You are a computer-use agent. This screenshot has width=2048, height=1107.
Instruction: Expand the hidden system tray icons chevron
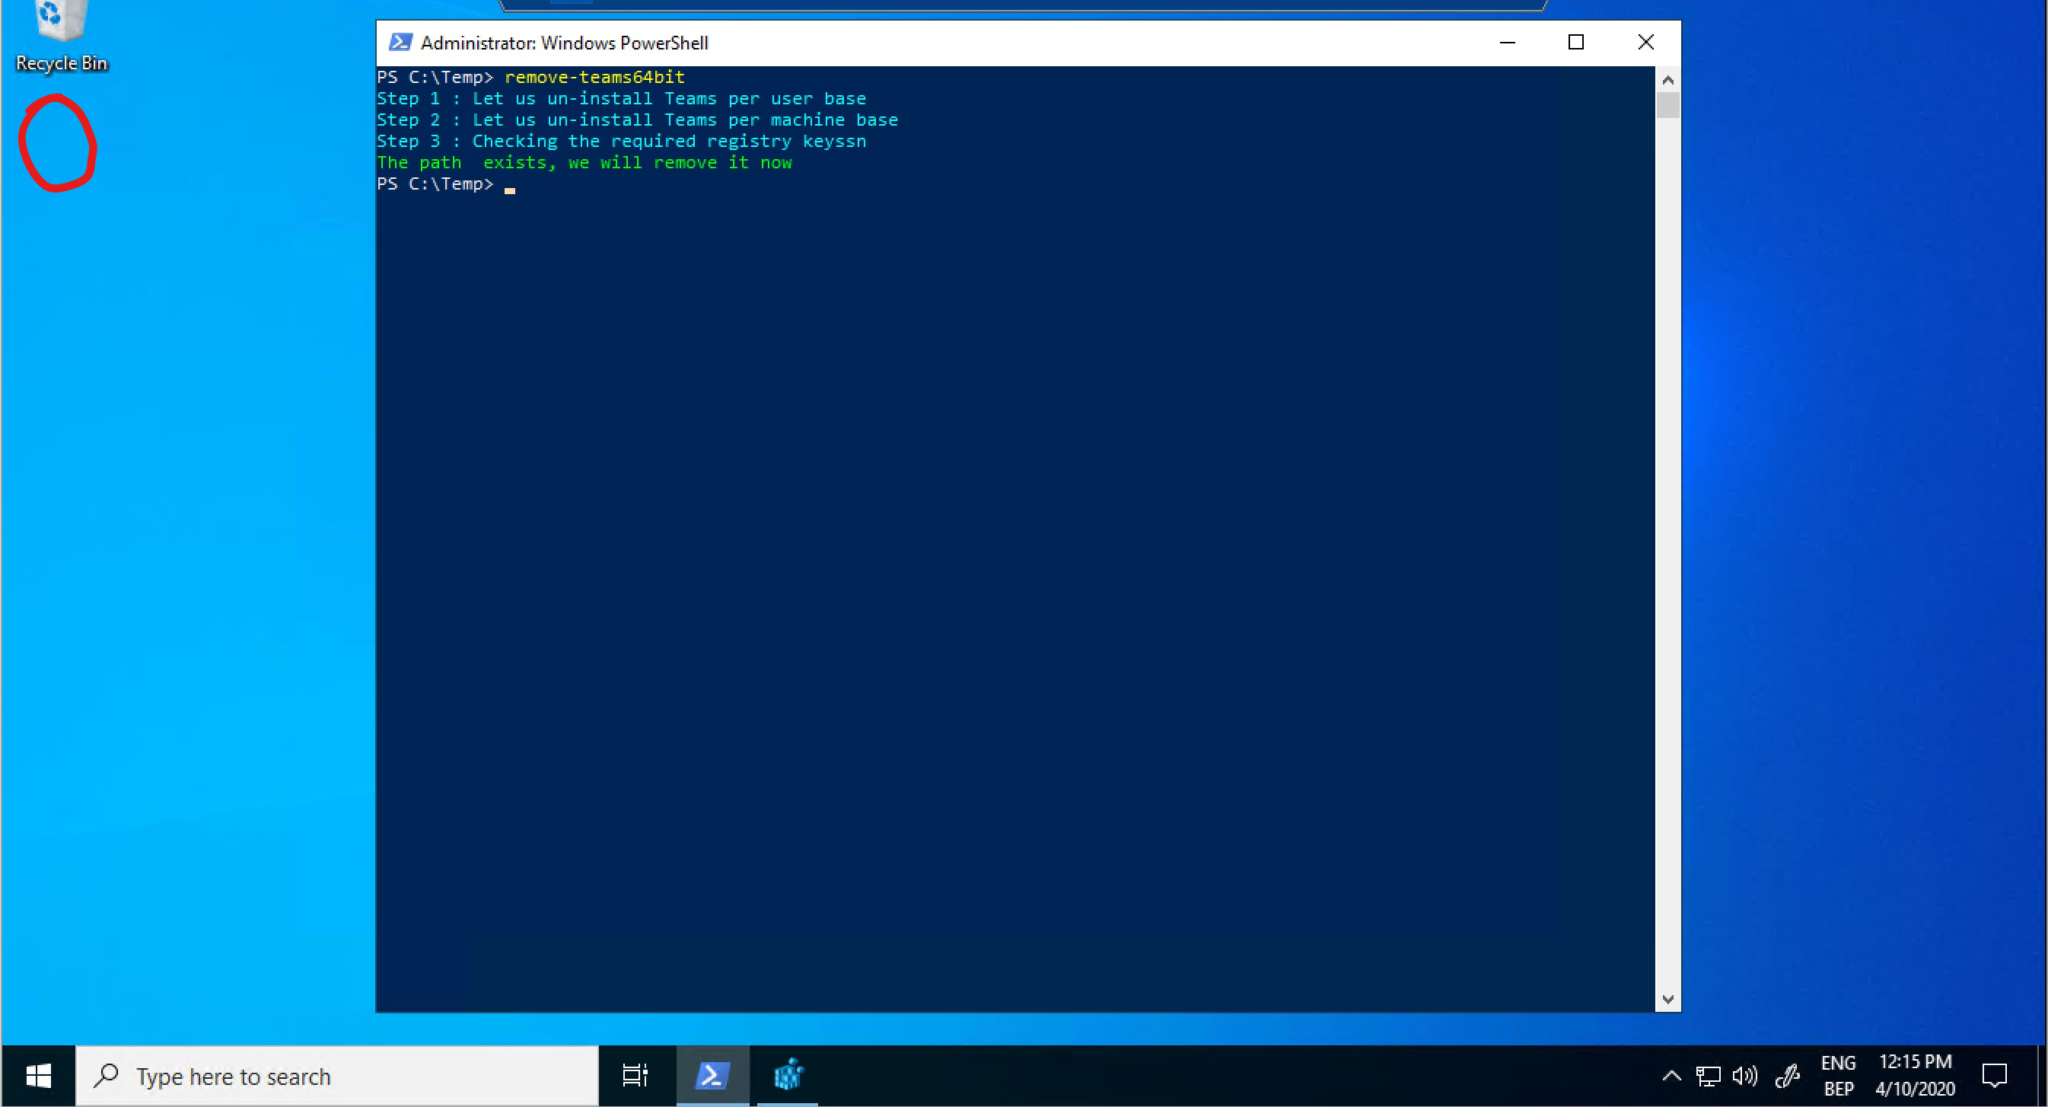1671,1076
